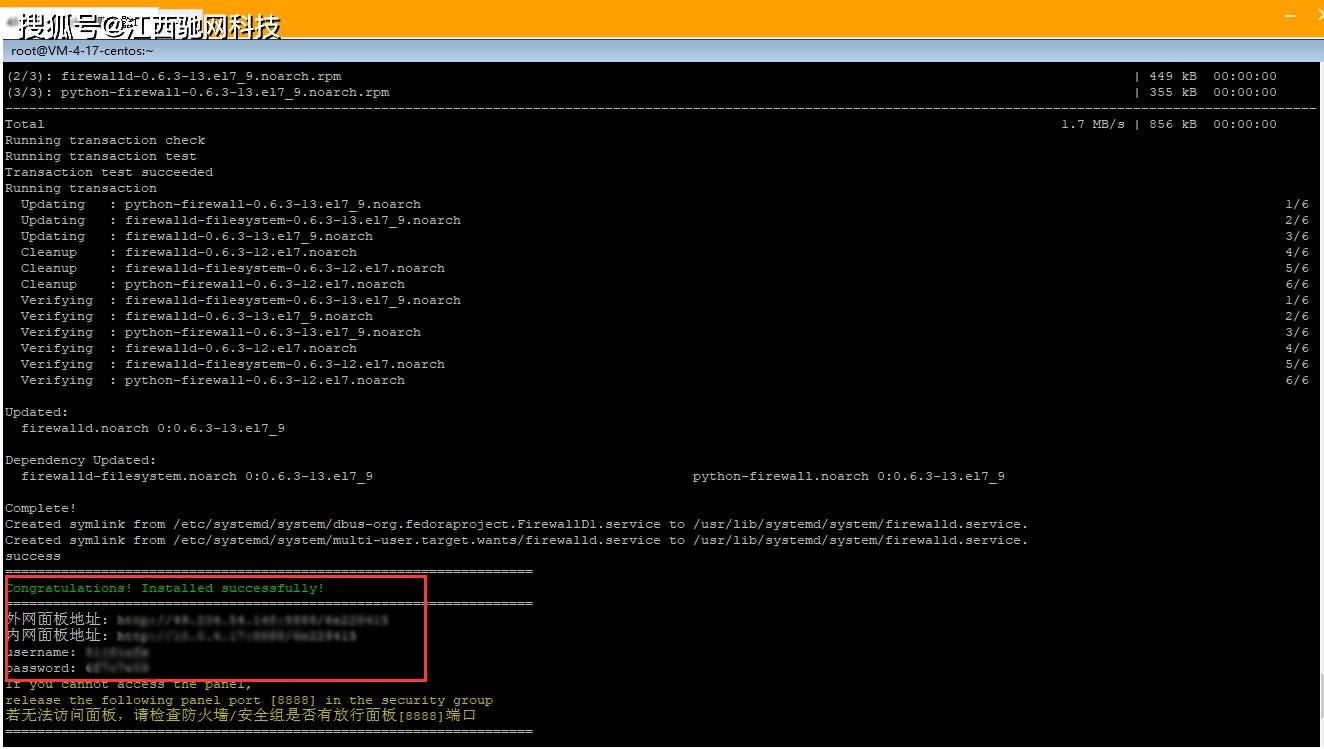Image resolution: width=1324 pixels, height=749 pixels.
Task: Click the 'Transaction test succeeded' line
Action: [109, 172]
